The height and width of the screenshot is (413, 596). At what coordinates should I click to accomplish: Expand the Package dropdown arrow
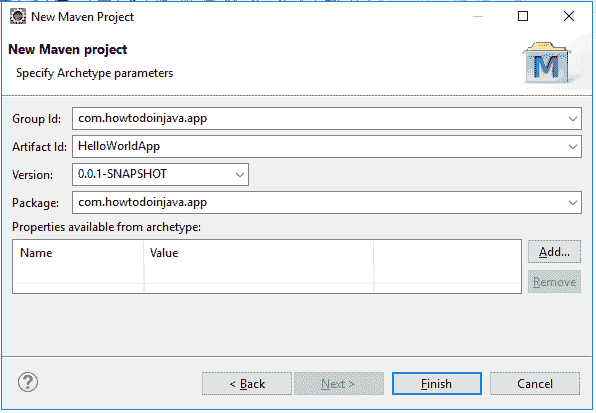[x=572, y=203]
